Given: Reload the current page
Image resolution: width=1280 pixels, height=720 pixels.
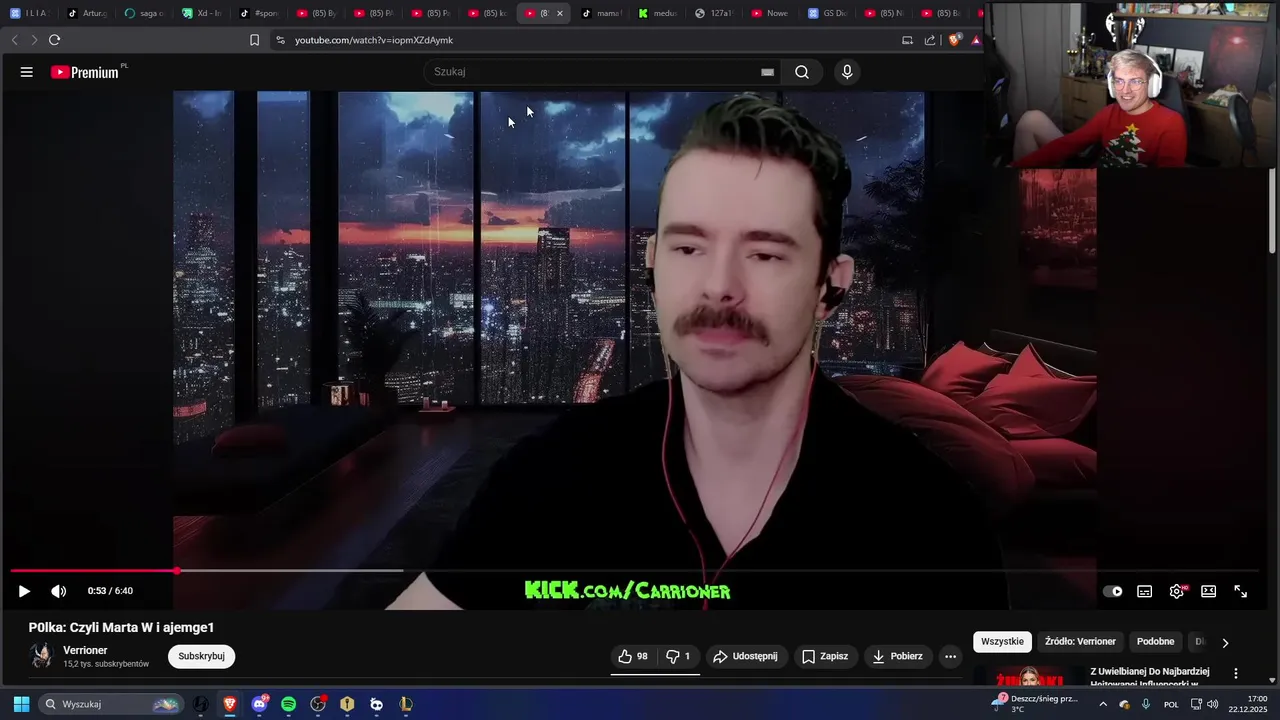Looking at the screenshot, I should coord(54,40).
